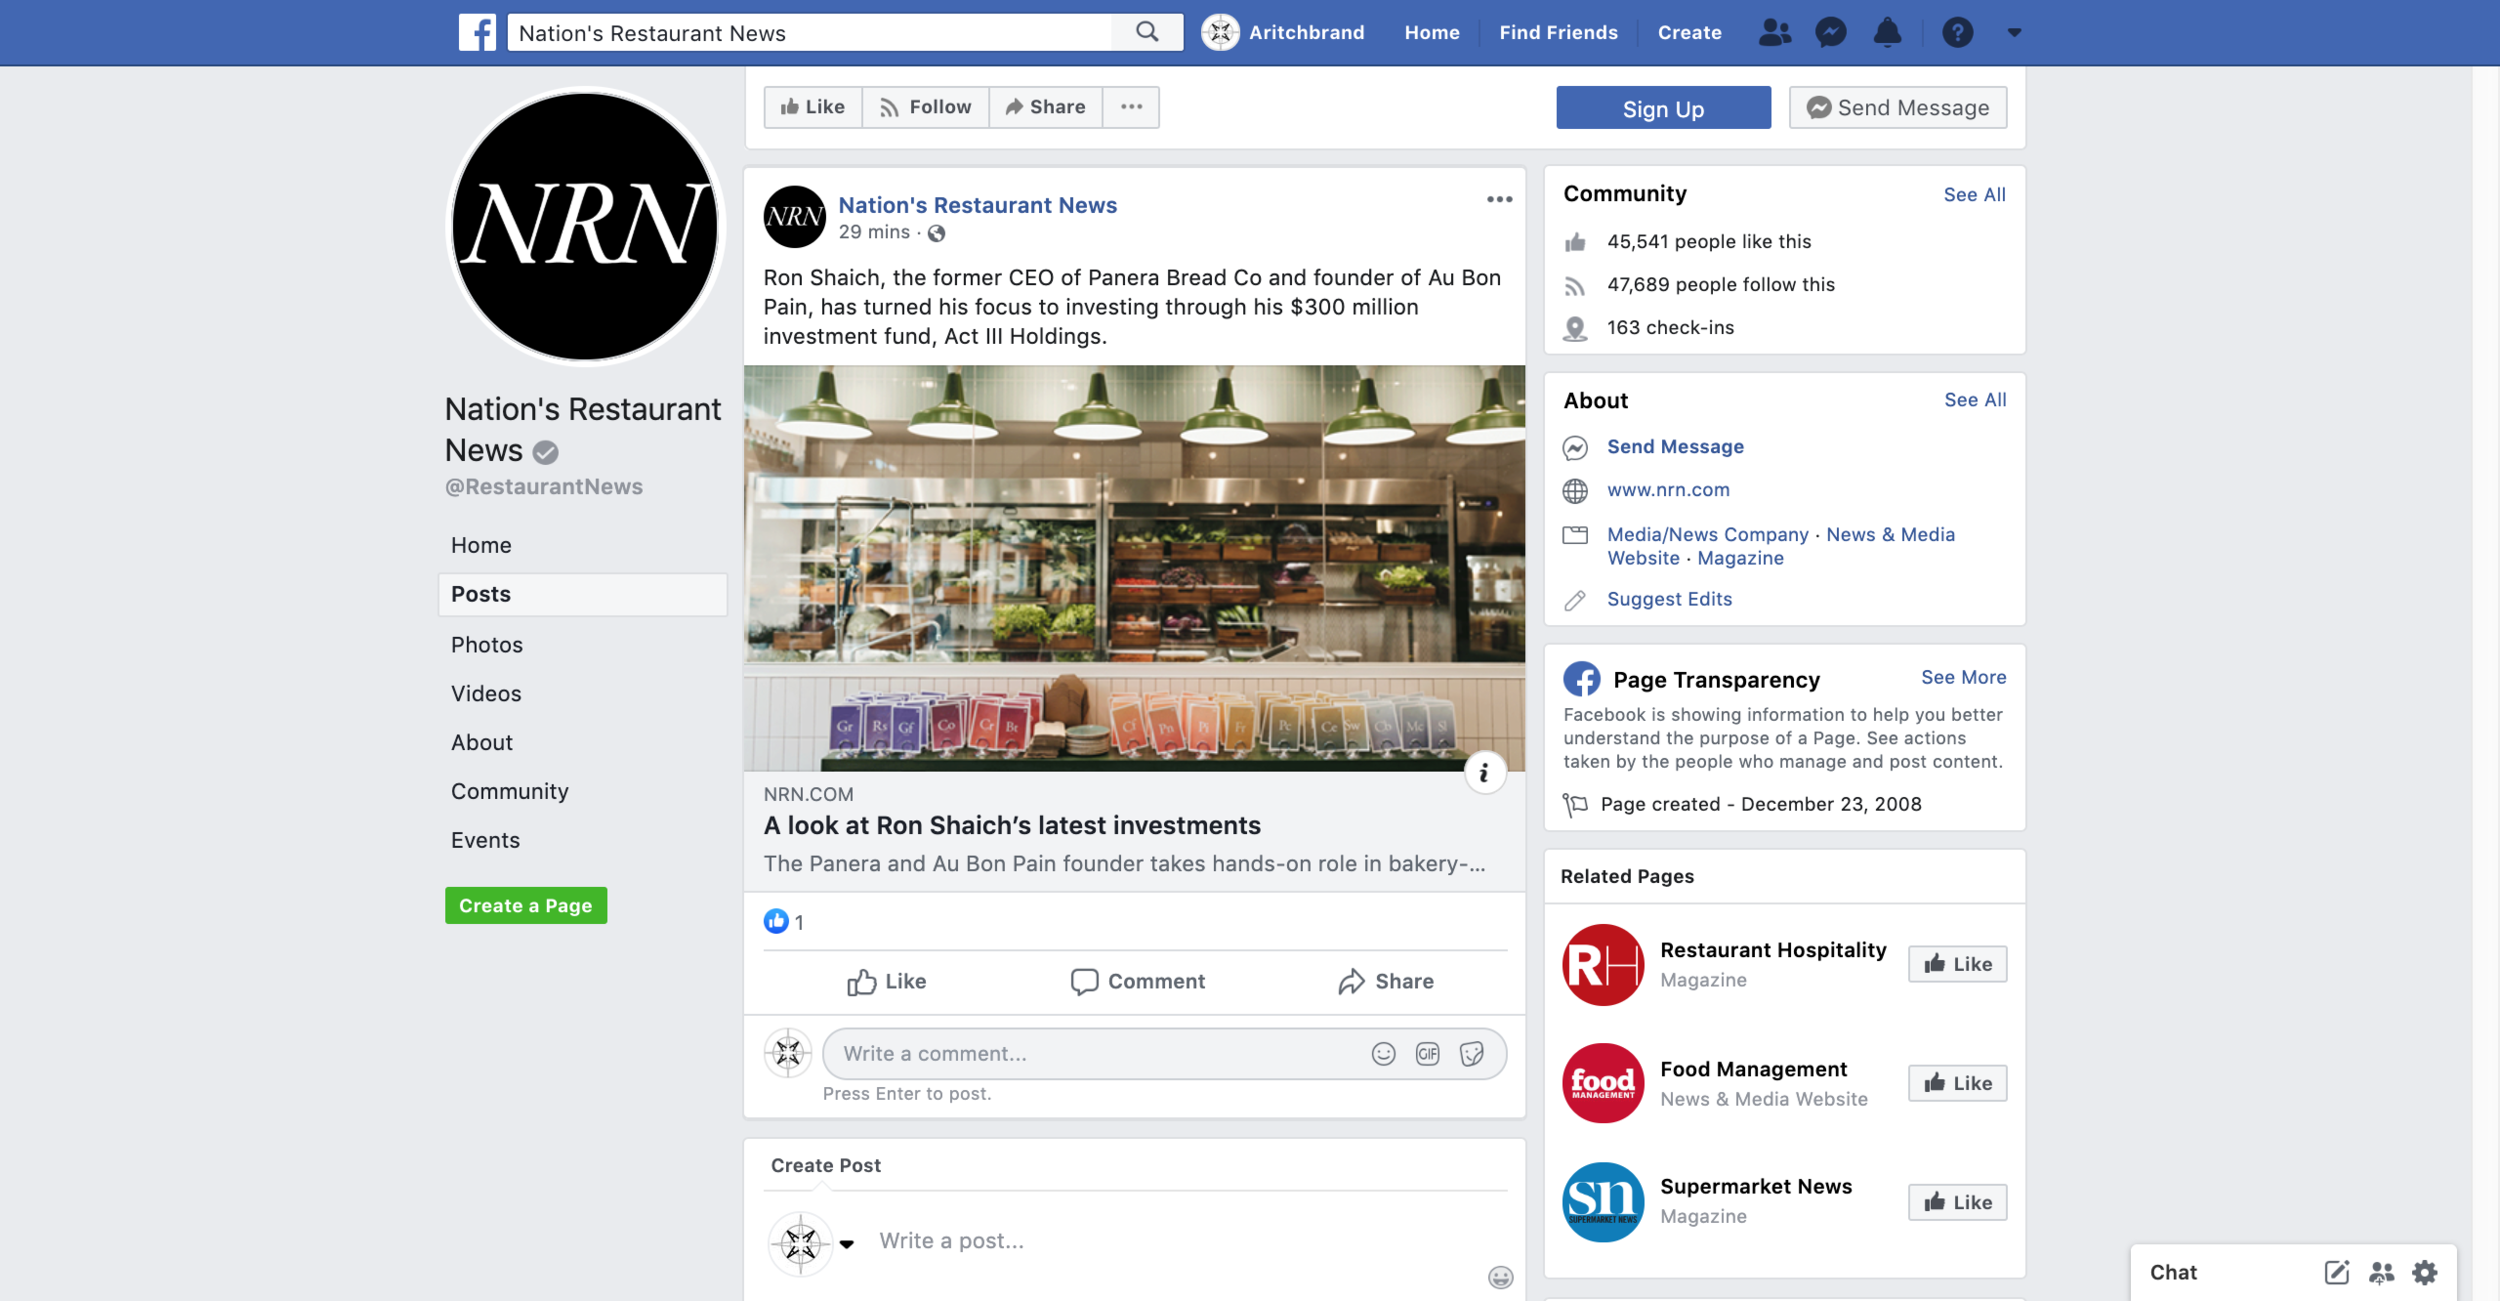This screenshot has height=1301, width=2500.
Task: Click See More in Page Transparency
Action: point(1963,677)
